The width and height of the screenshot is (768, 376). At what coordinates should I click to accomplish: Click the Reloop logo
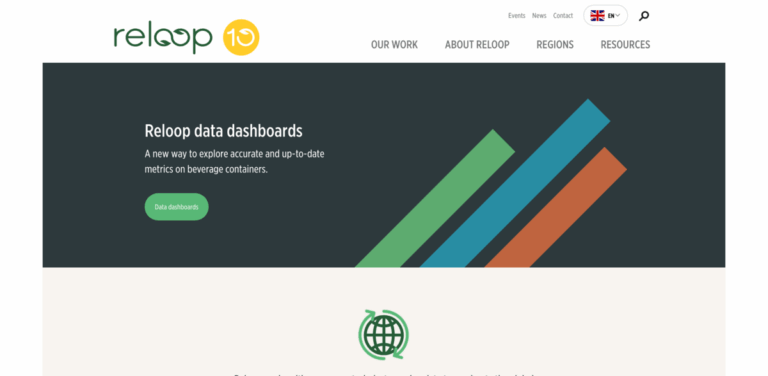coord(163,38)
